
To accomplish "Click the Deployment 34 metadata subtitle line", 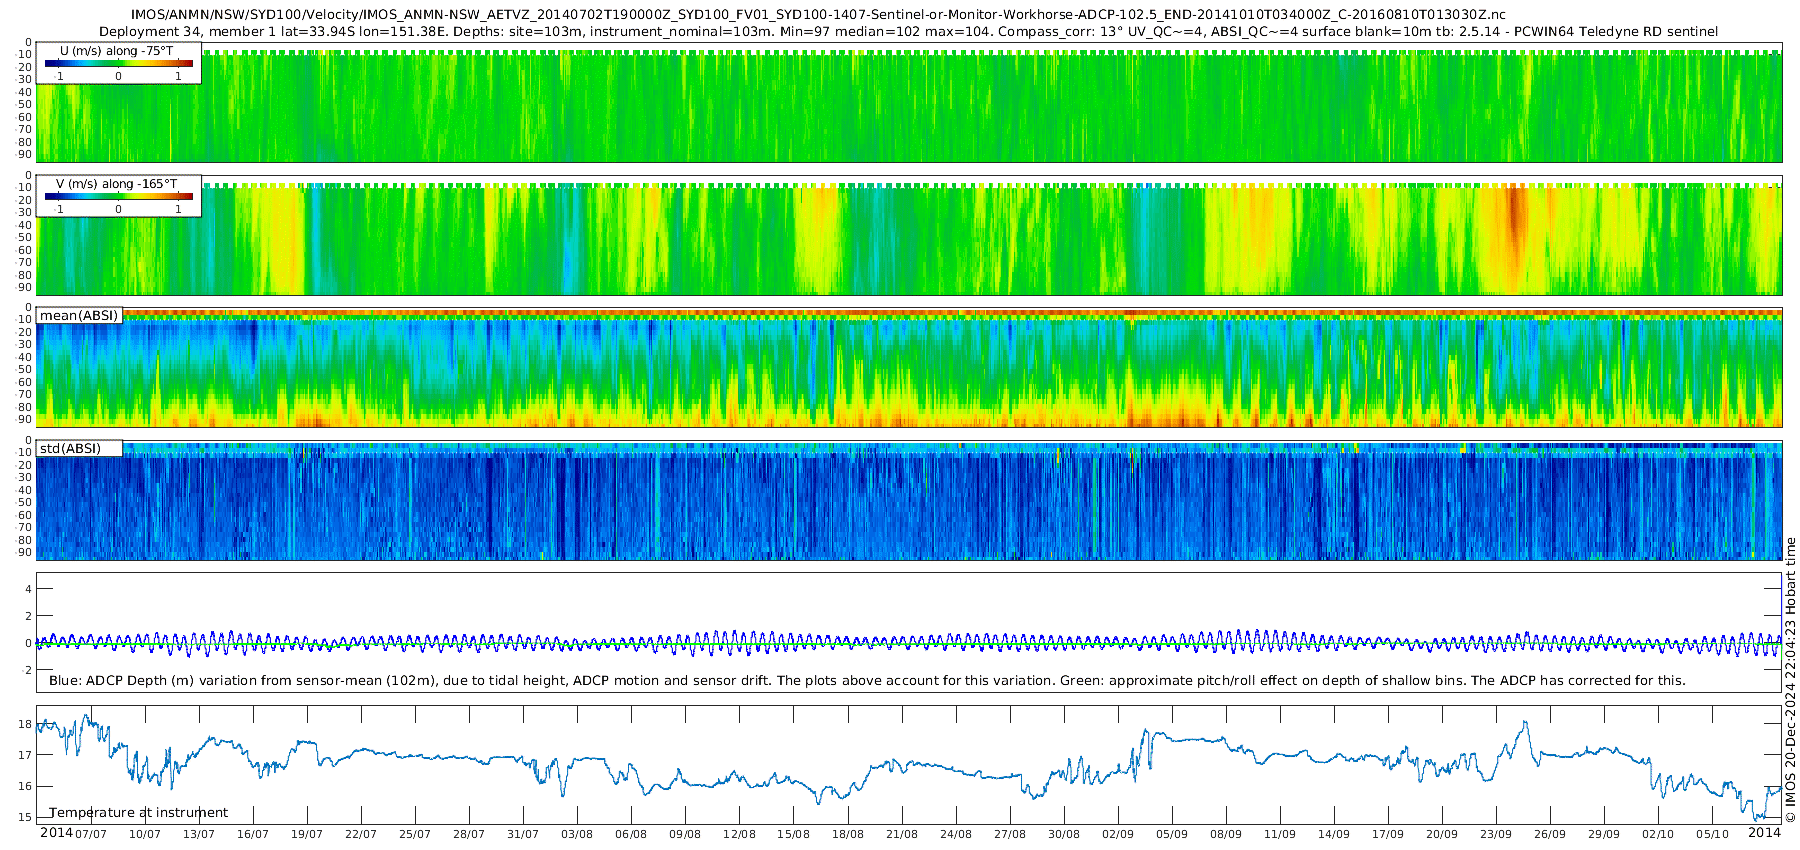I will (908, 32).
